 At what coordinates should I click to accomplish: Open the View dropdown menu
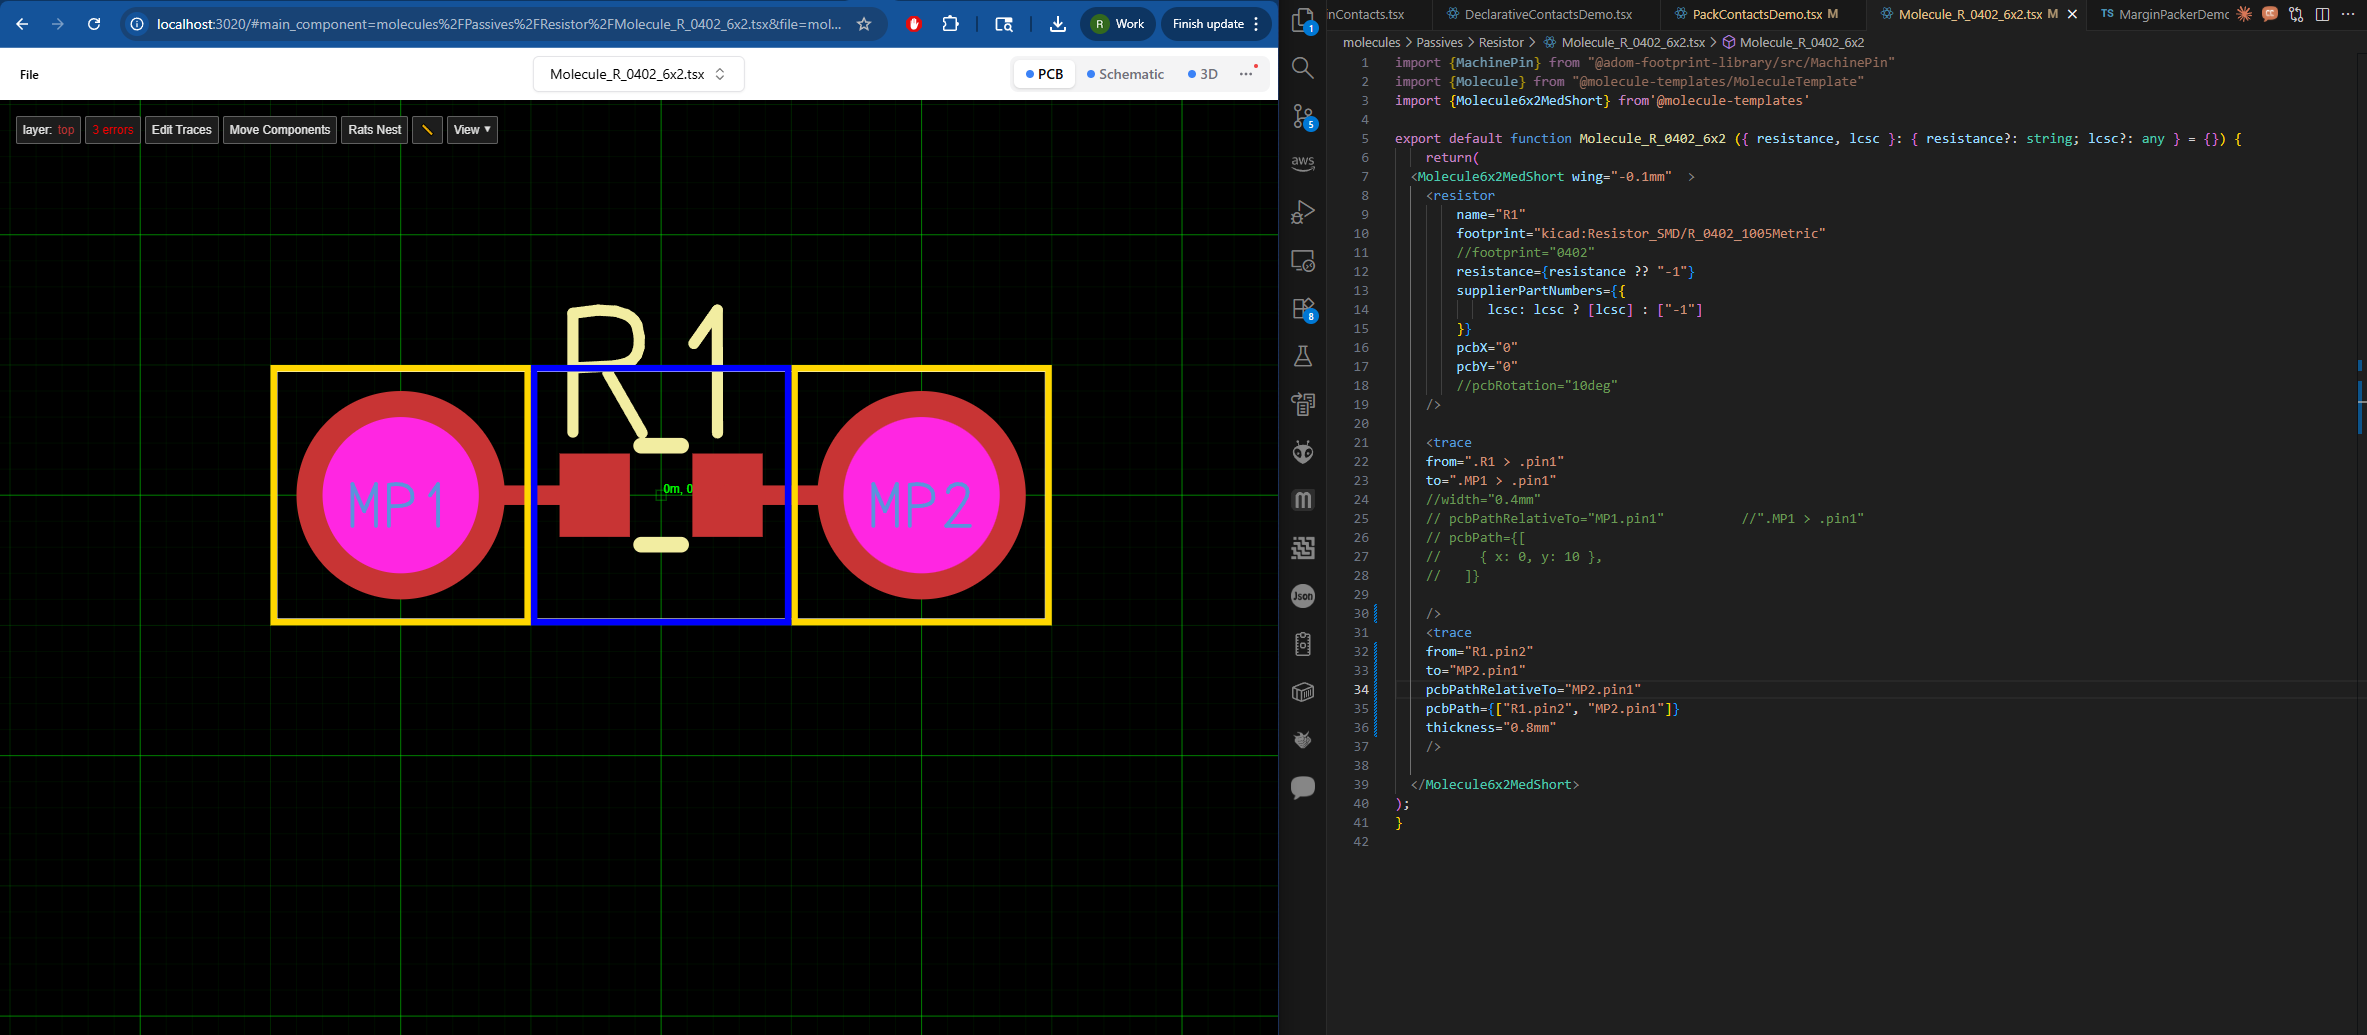point(472,130)
